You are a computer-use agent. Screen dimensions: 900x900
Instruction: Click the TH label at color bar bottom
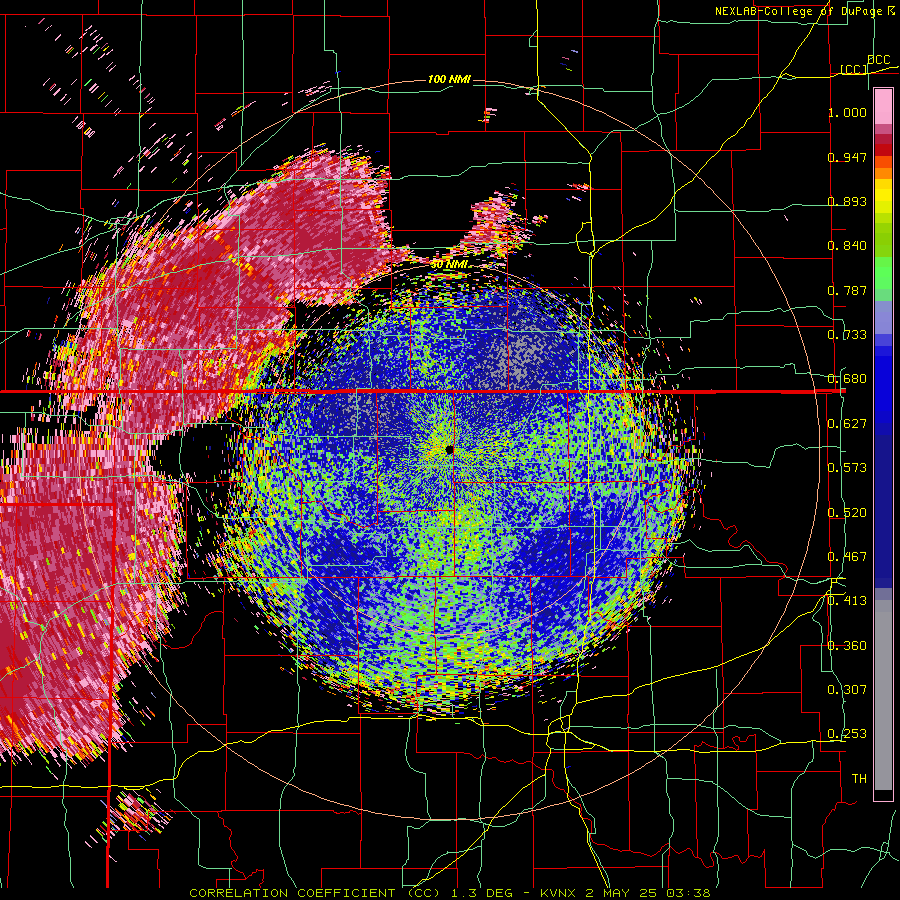point(859,779)
